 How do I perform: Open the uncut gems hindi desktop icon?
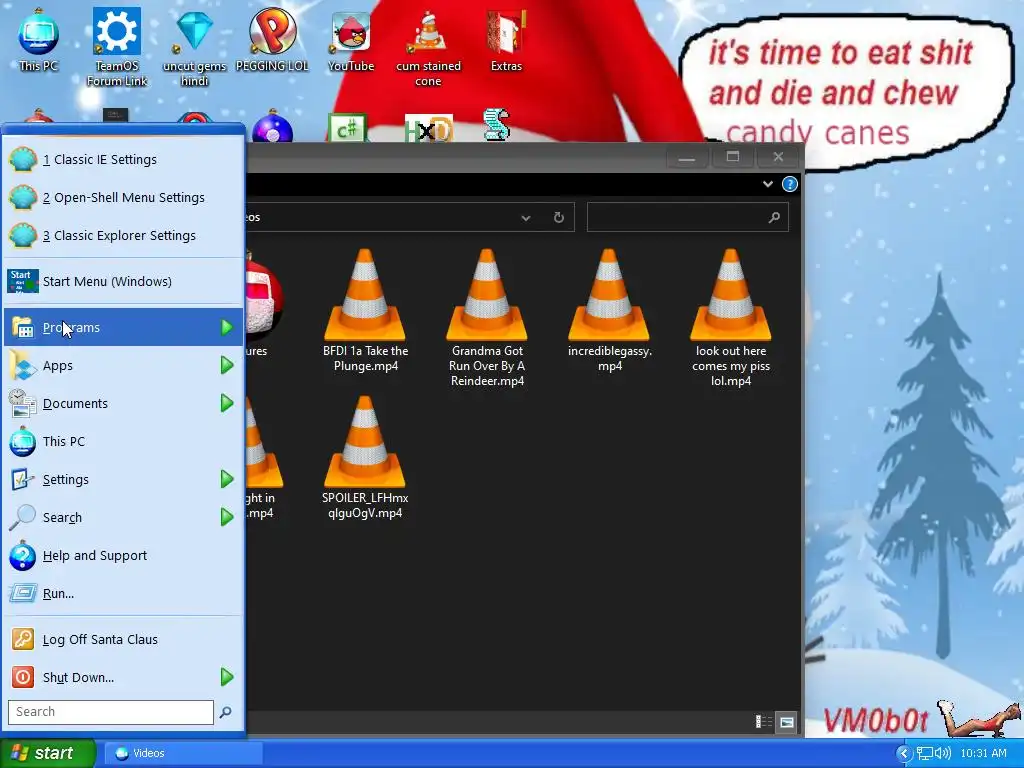(195, 47)
